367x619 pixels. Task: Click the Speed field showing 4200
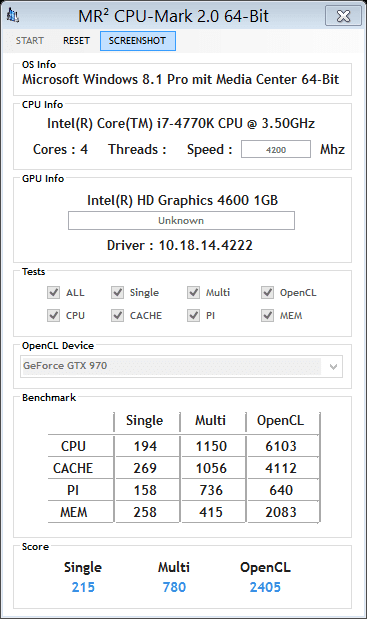point(276,150)
